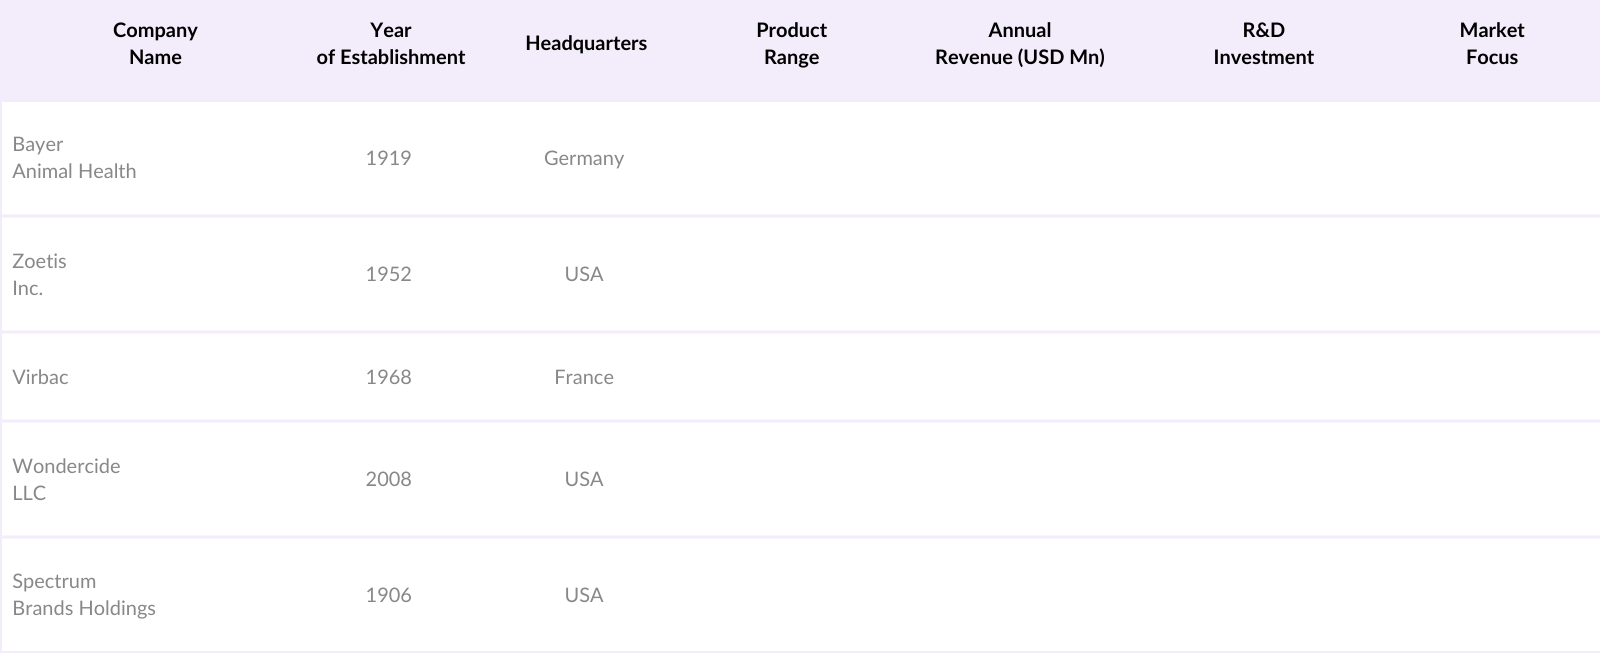
Task: Click the France headquarters cell
Action: [584, 377]
